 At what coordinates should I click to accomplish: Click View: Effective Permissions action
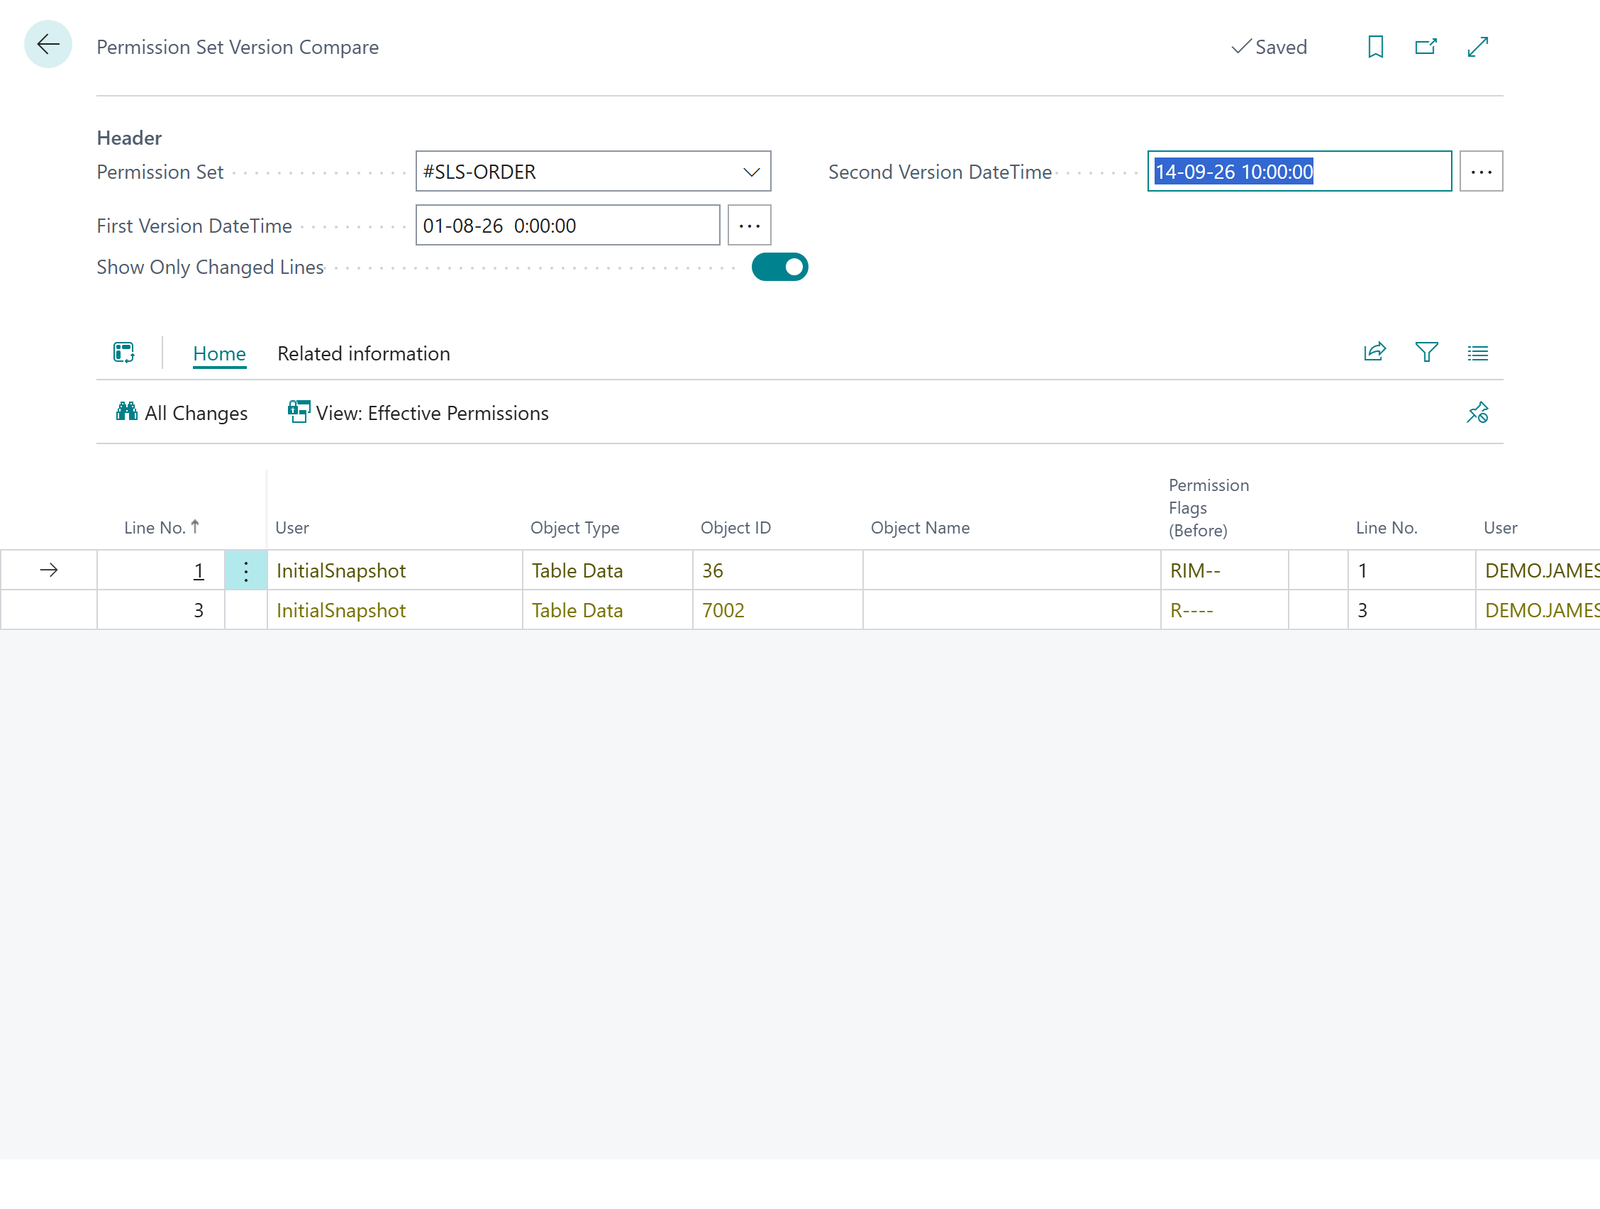[x=418, y=413]
